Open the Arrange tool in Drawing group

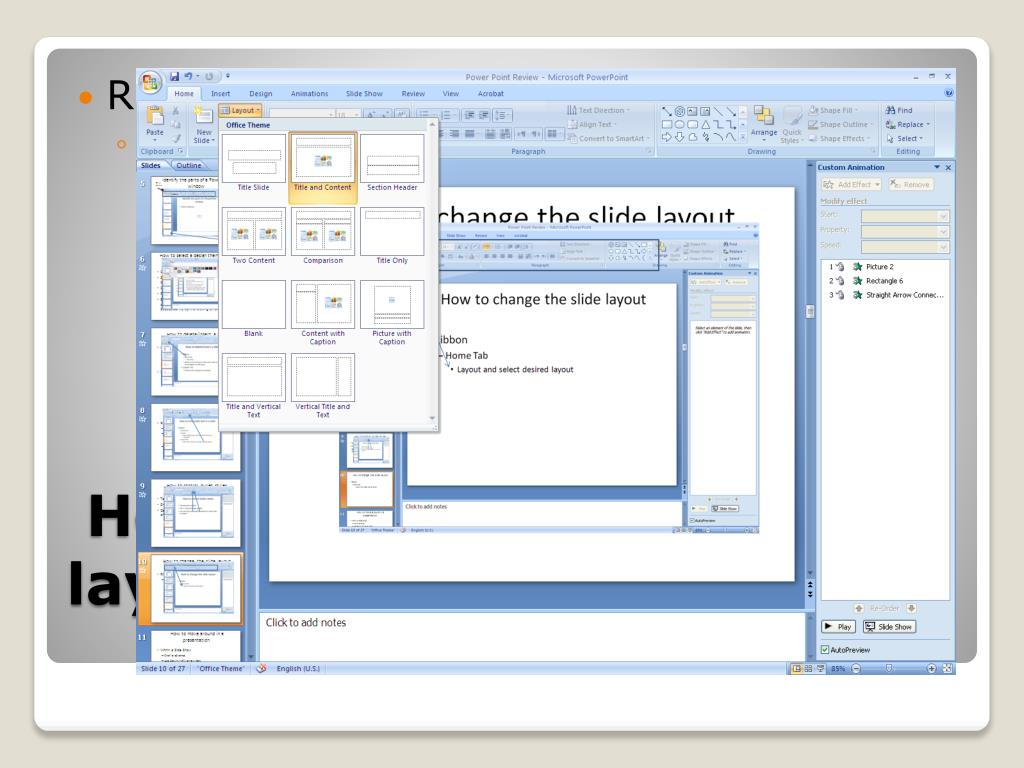coord(763,123)
